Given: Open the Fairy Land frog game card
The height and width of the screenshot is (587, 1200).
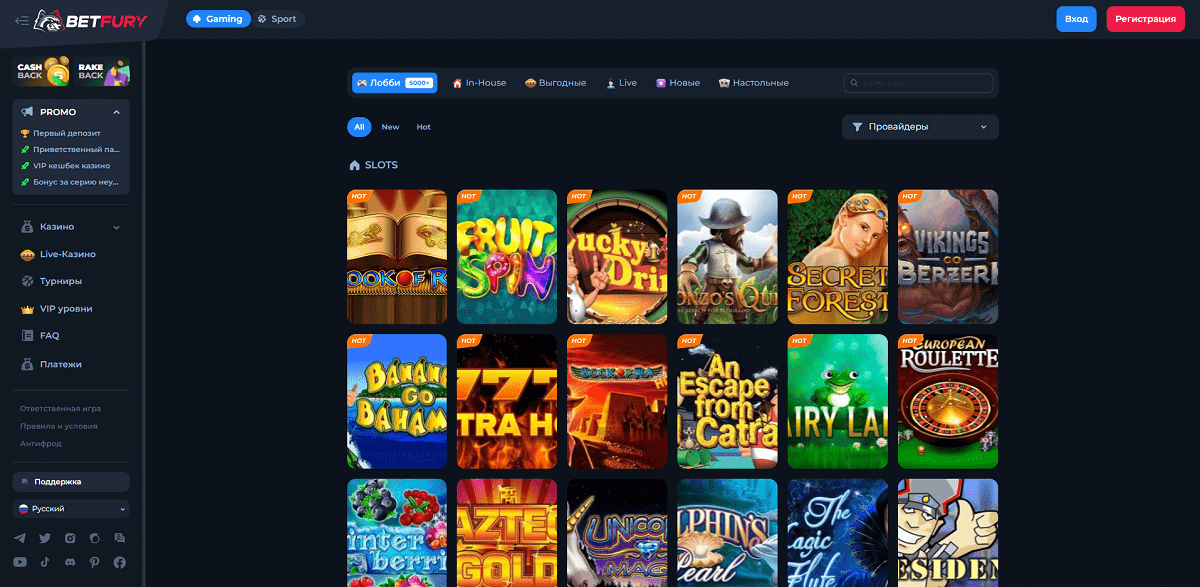Looking at the screenshot, I should pyautogui.click(x=838, y=401).
